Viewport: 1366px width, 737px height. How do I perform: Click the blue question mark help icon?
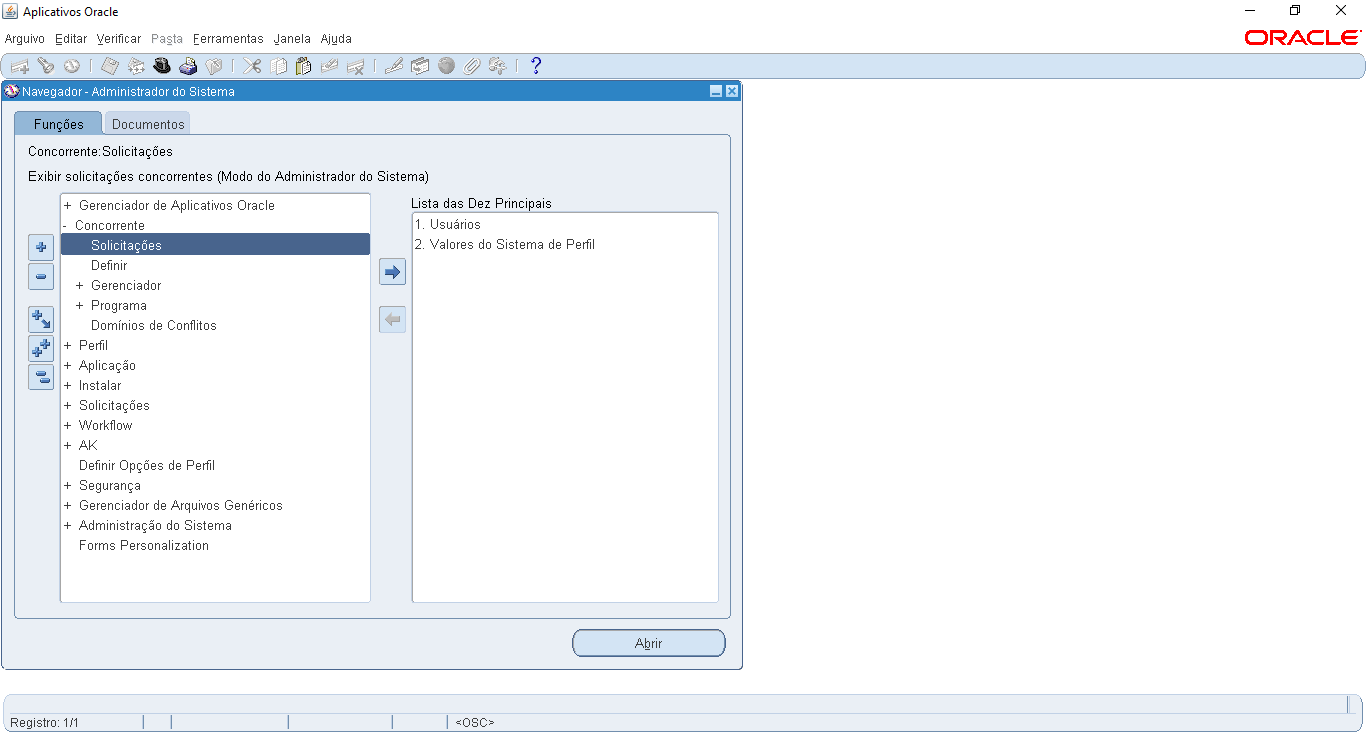pos(536,66)
